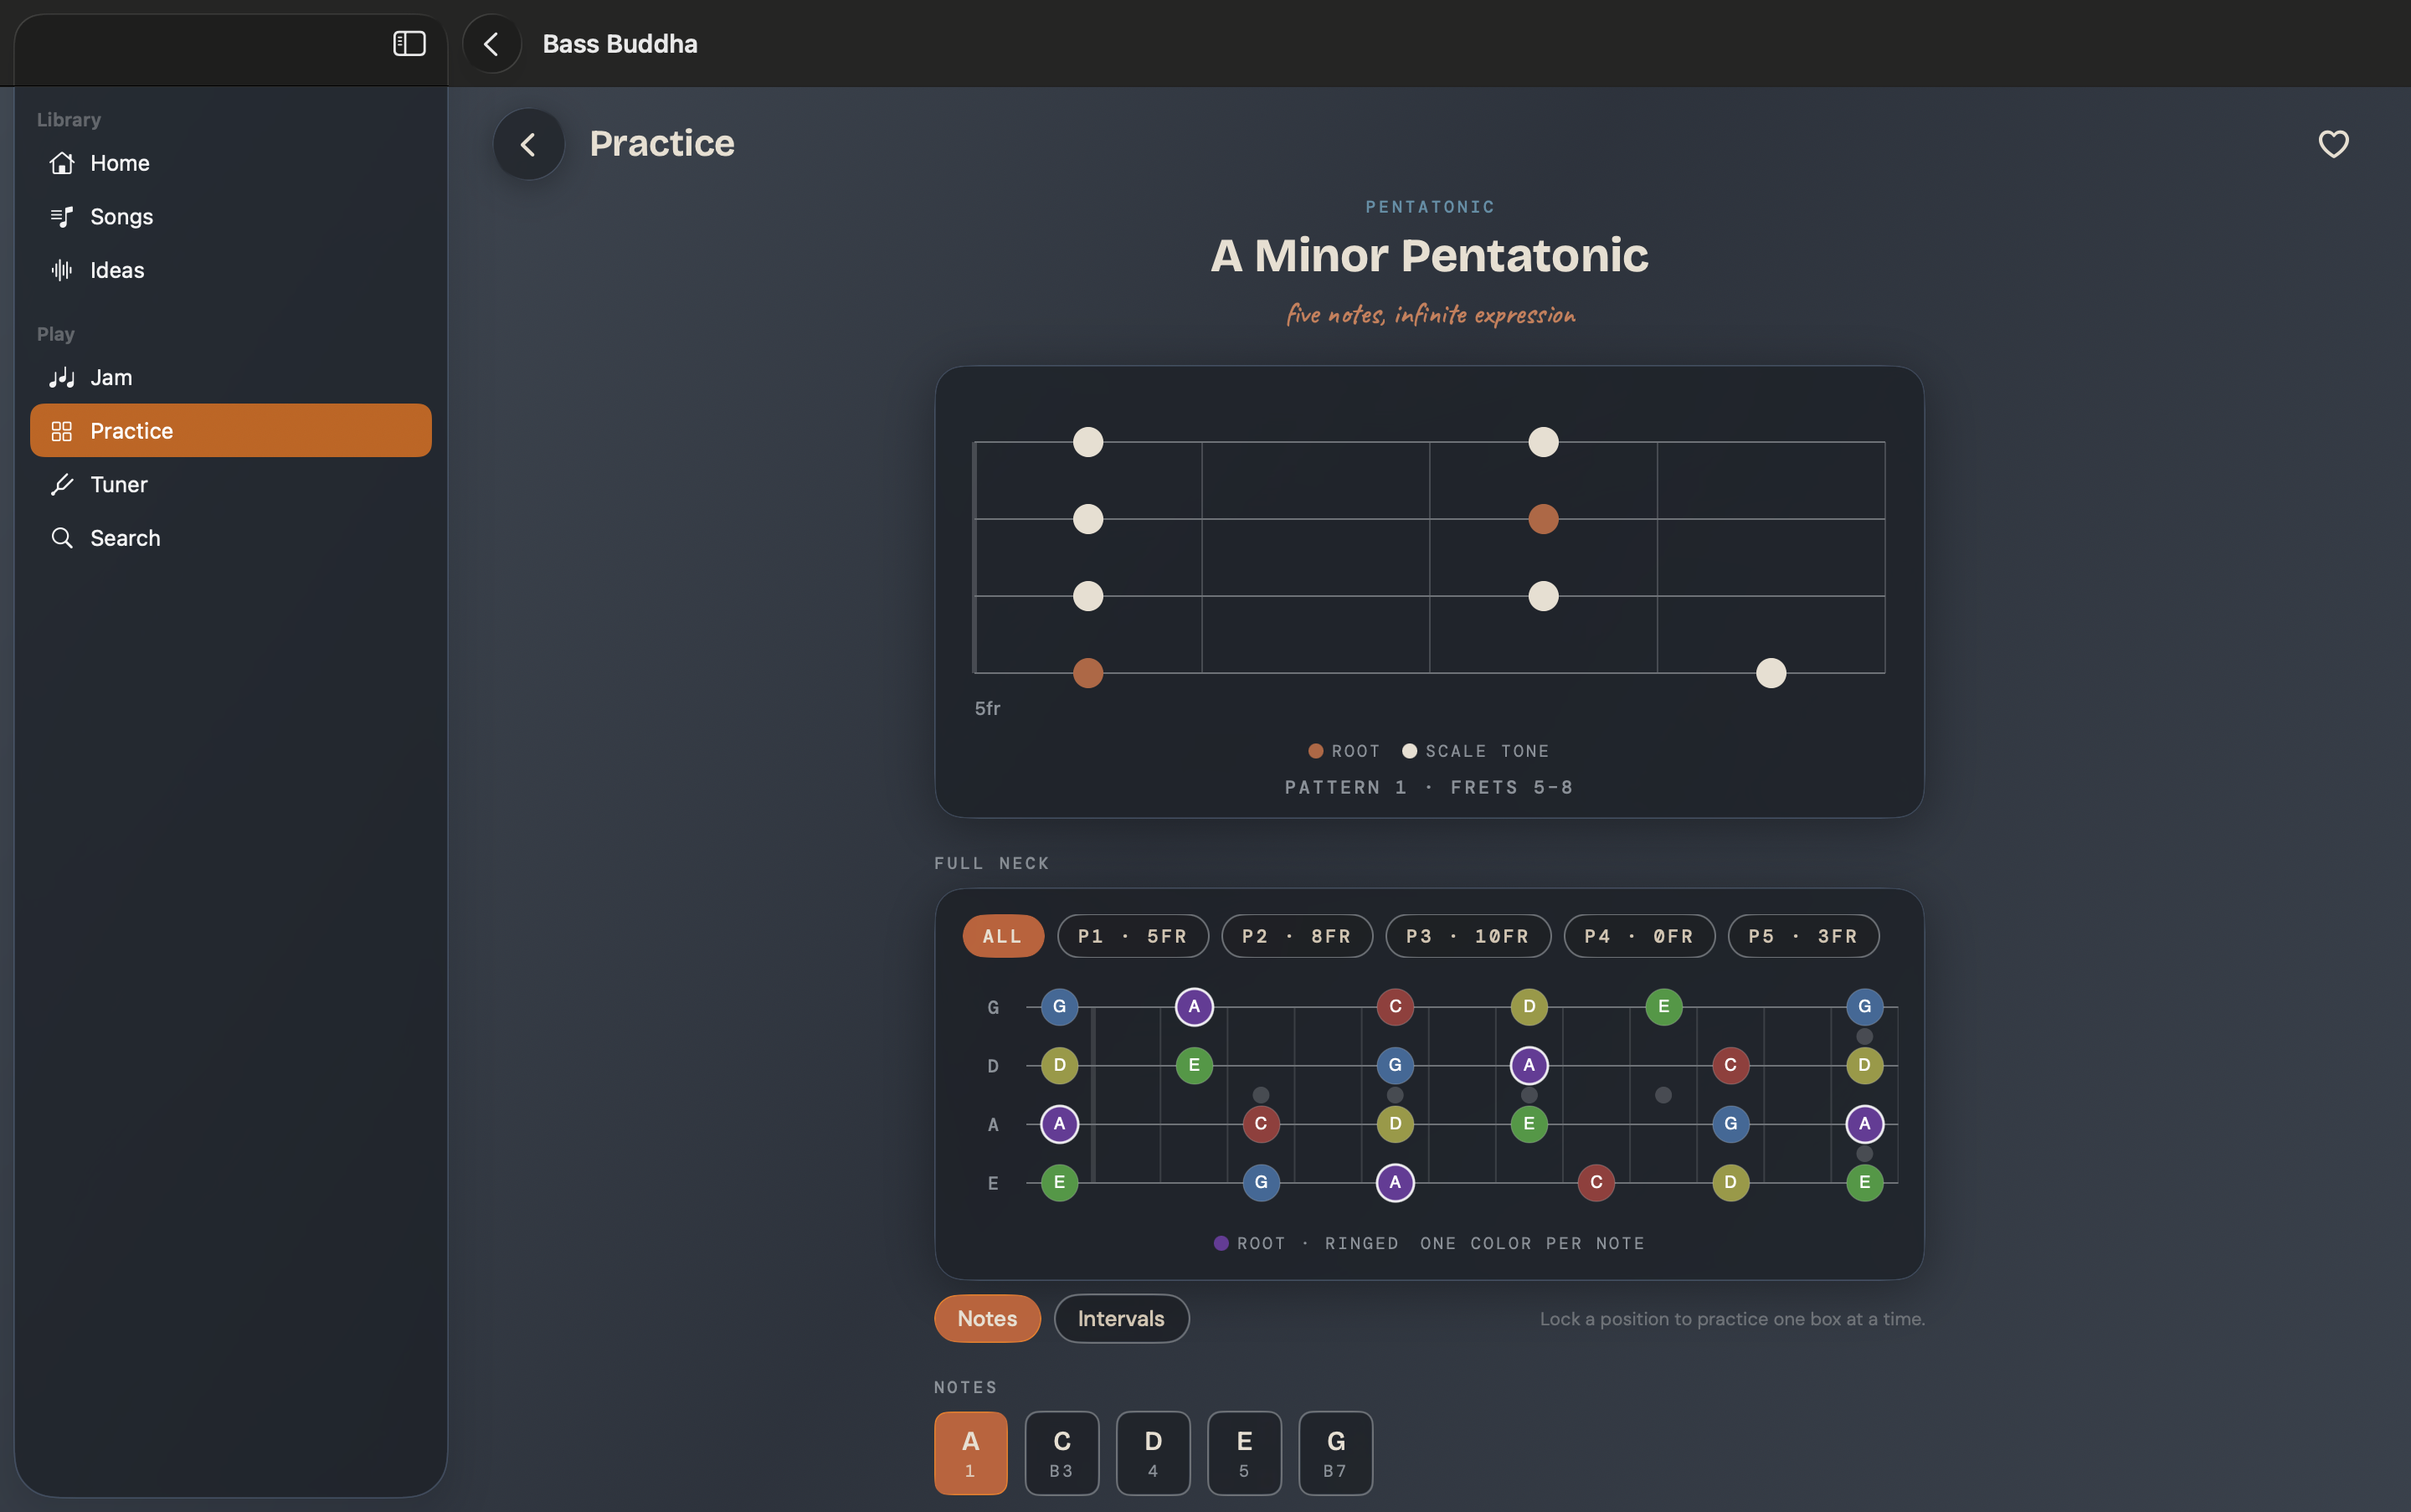Open Tuner in the sidebar

pyautogui.click(x=231, y=484)
